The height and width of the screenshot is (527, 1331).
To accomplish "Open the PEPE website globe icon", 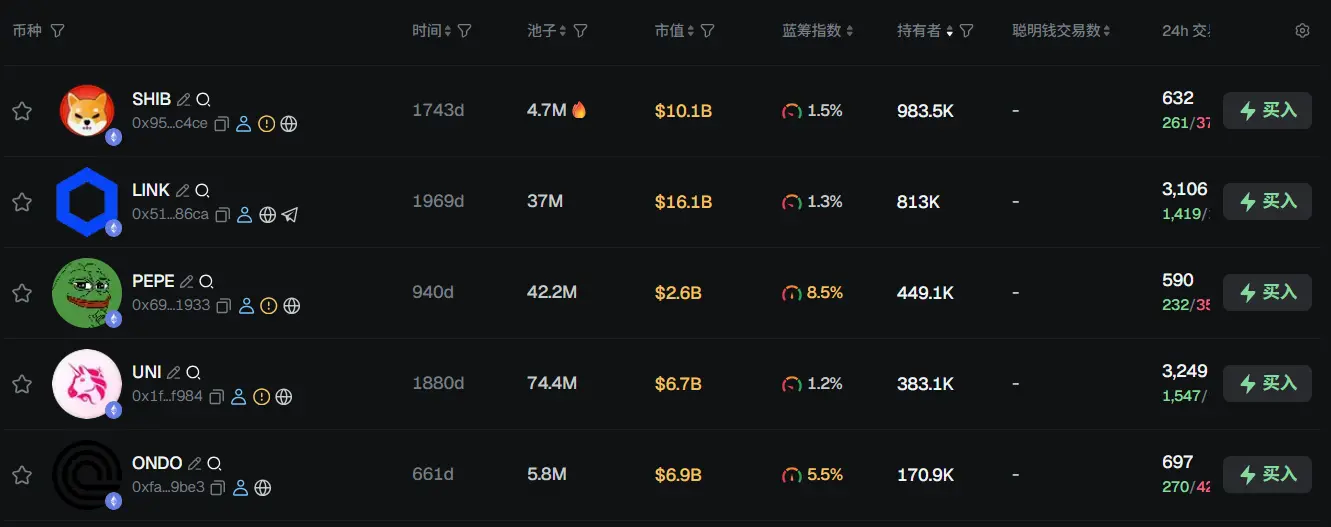I will click(x=291, y=306).
